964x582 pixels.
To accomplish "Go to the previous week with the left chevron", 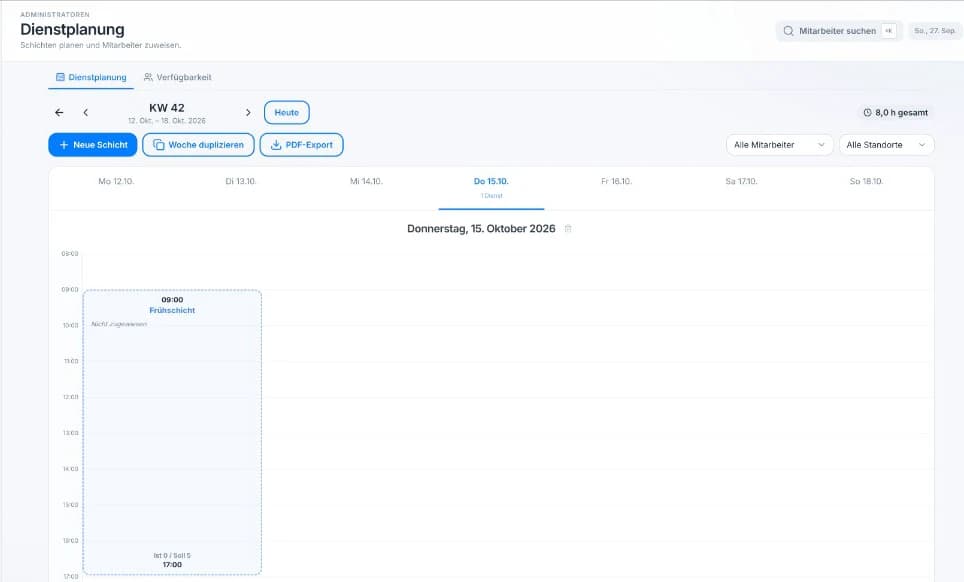I will [85, 112].
